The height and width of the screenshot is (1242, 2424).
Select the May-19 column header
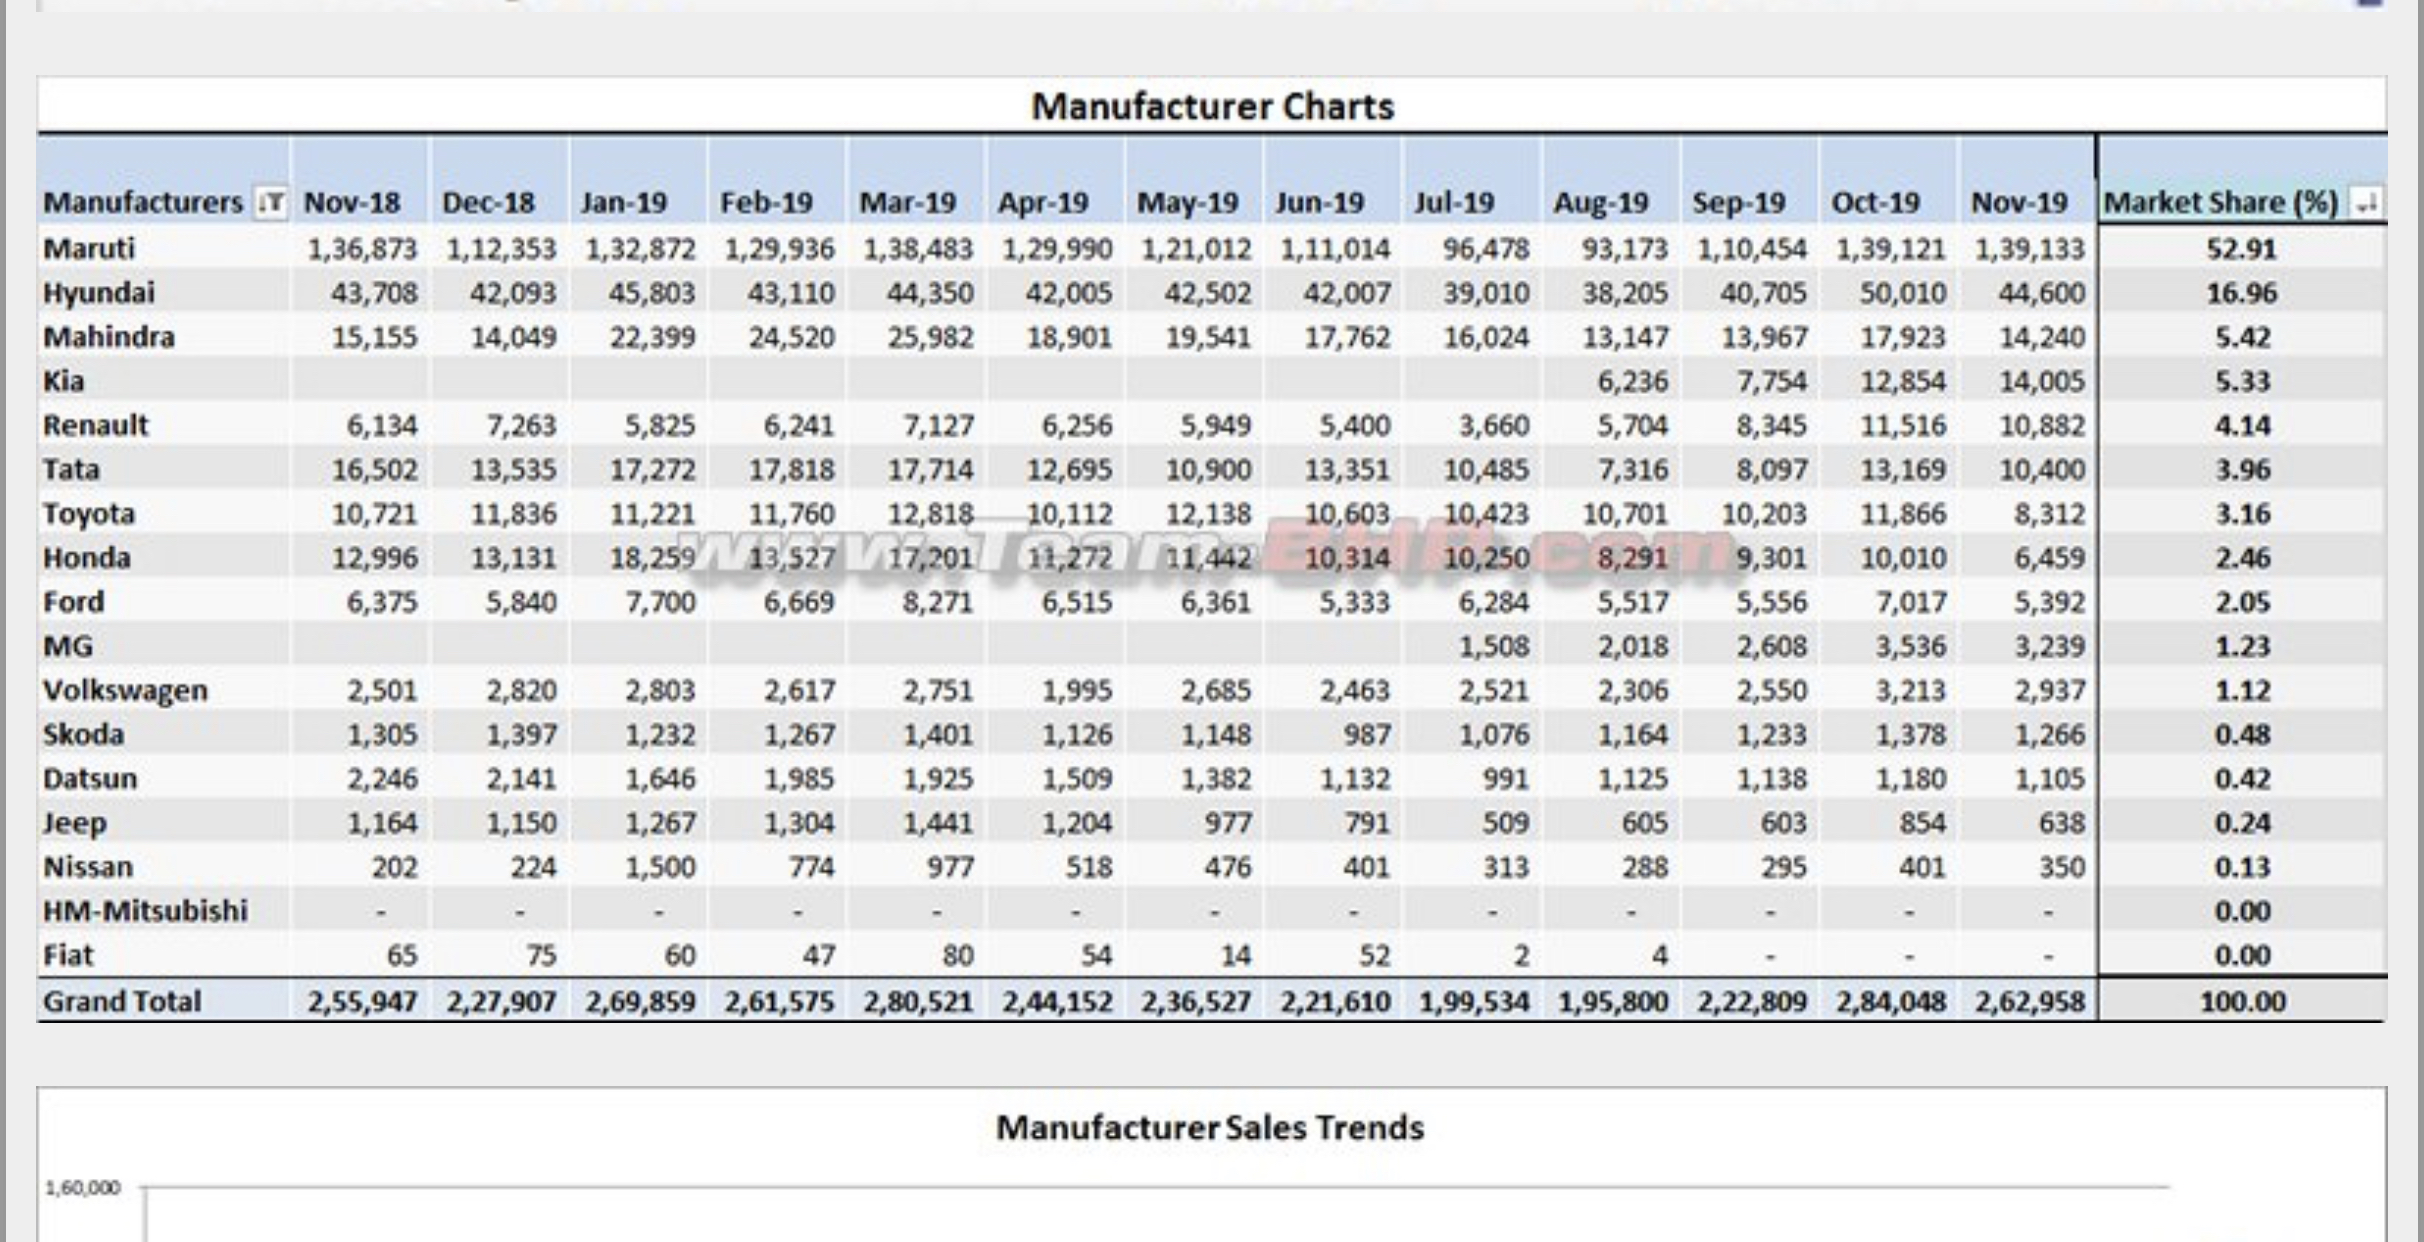coord(1187,203)
